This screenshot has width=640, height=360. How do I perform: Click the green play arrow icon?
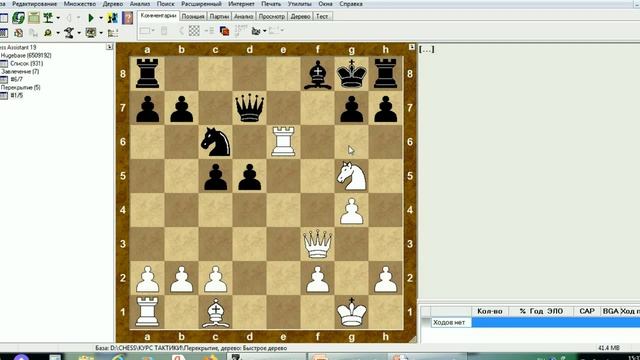91,18
